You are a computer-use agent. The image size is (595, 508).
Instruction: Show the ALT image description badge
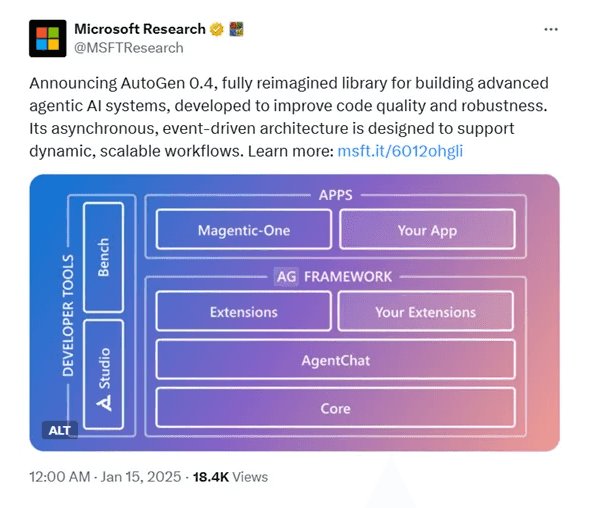pos(60,430)
